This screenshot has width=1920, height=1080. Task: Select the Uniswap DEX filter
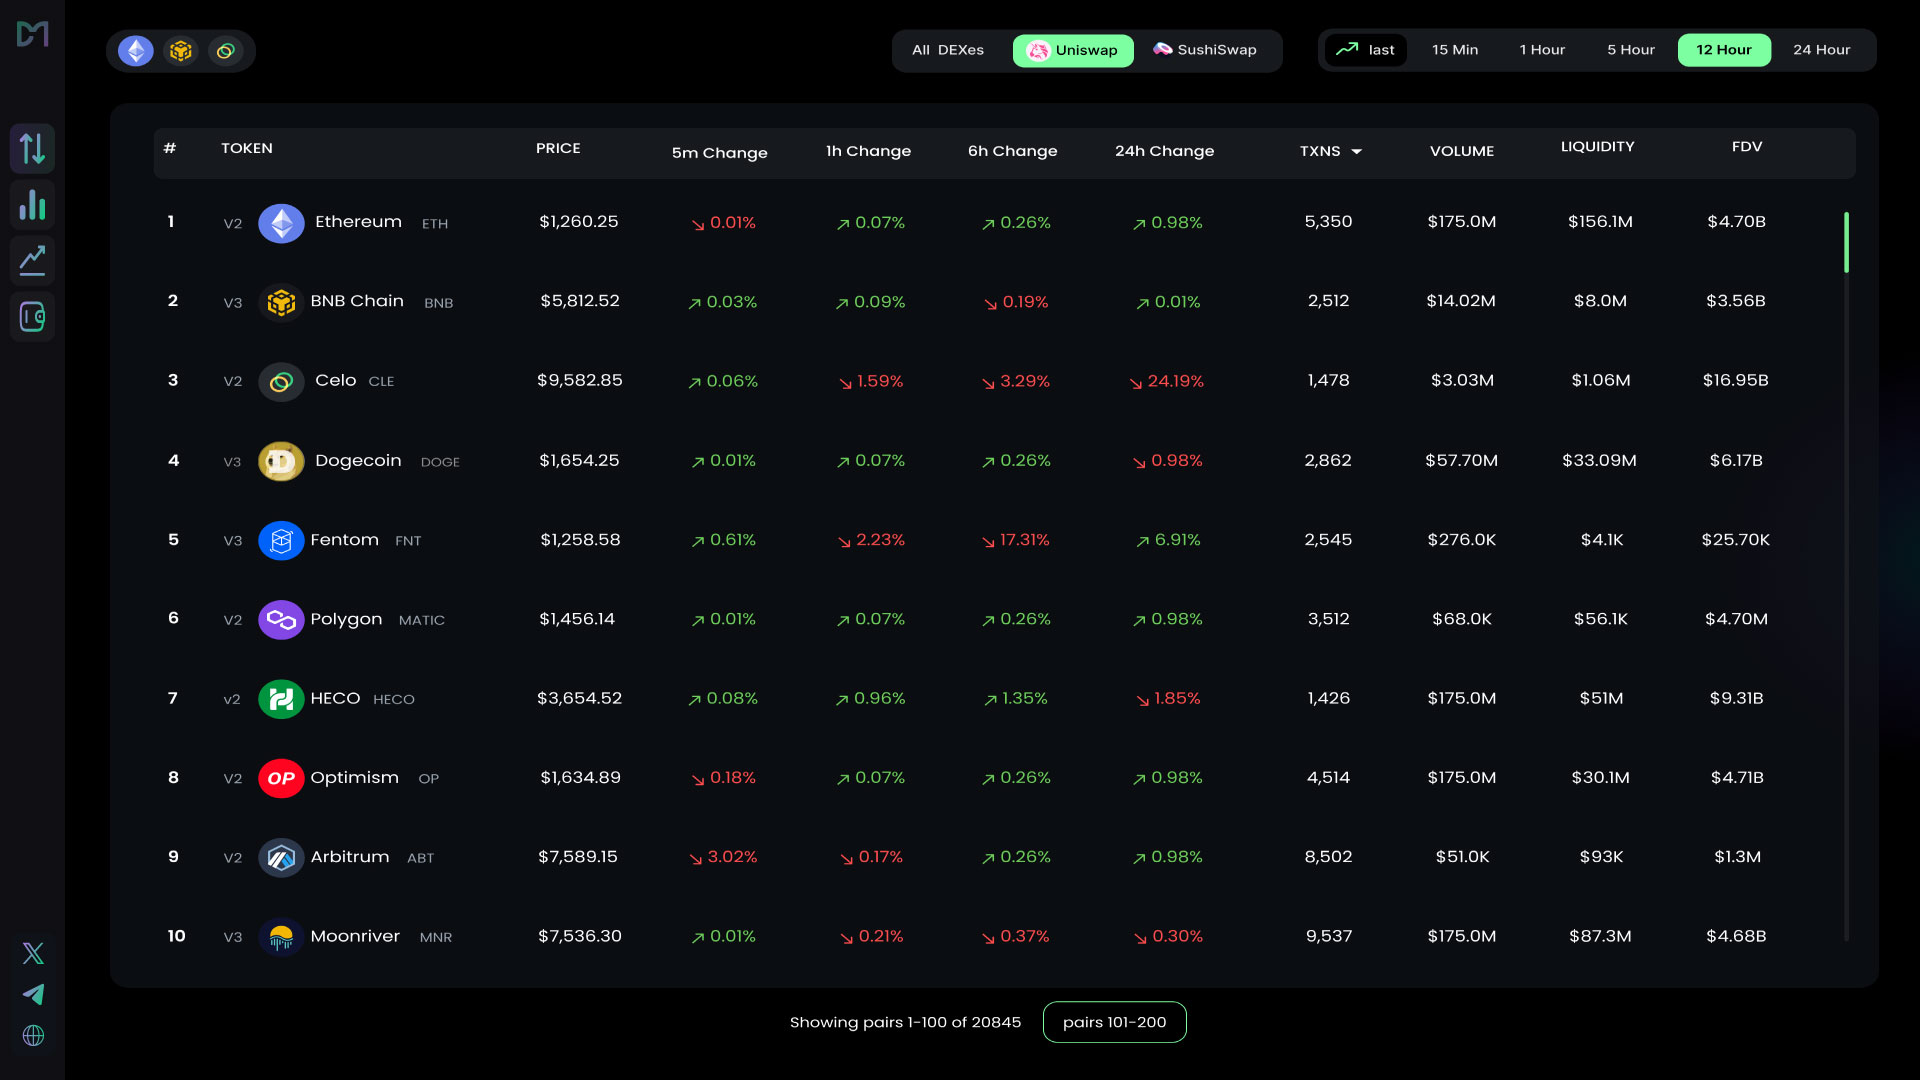(x=1073, y=50)
